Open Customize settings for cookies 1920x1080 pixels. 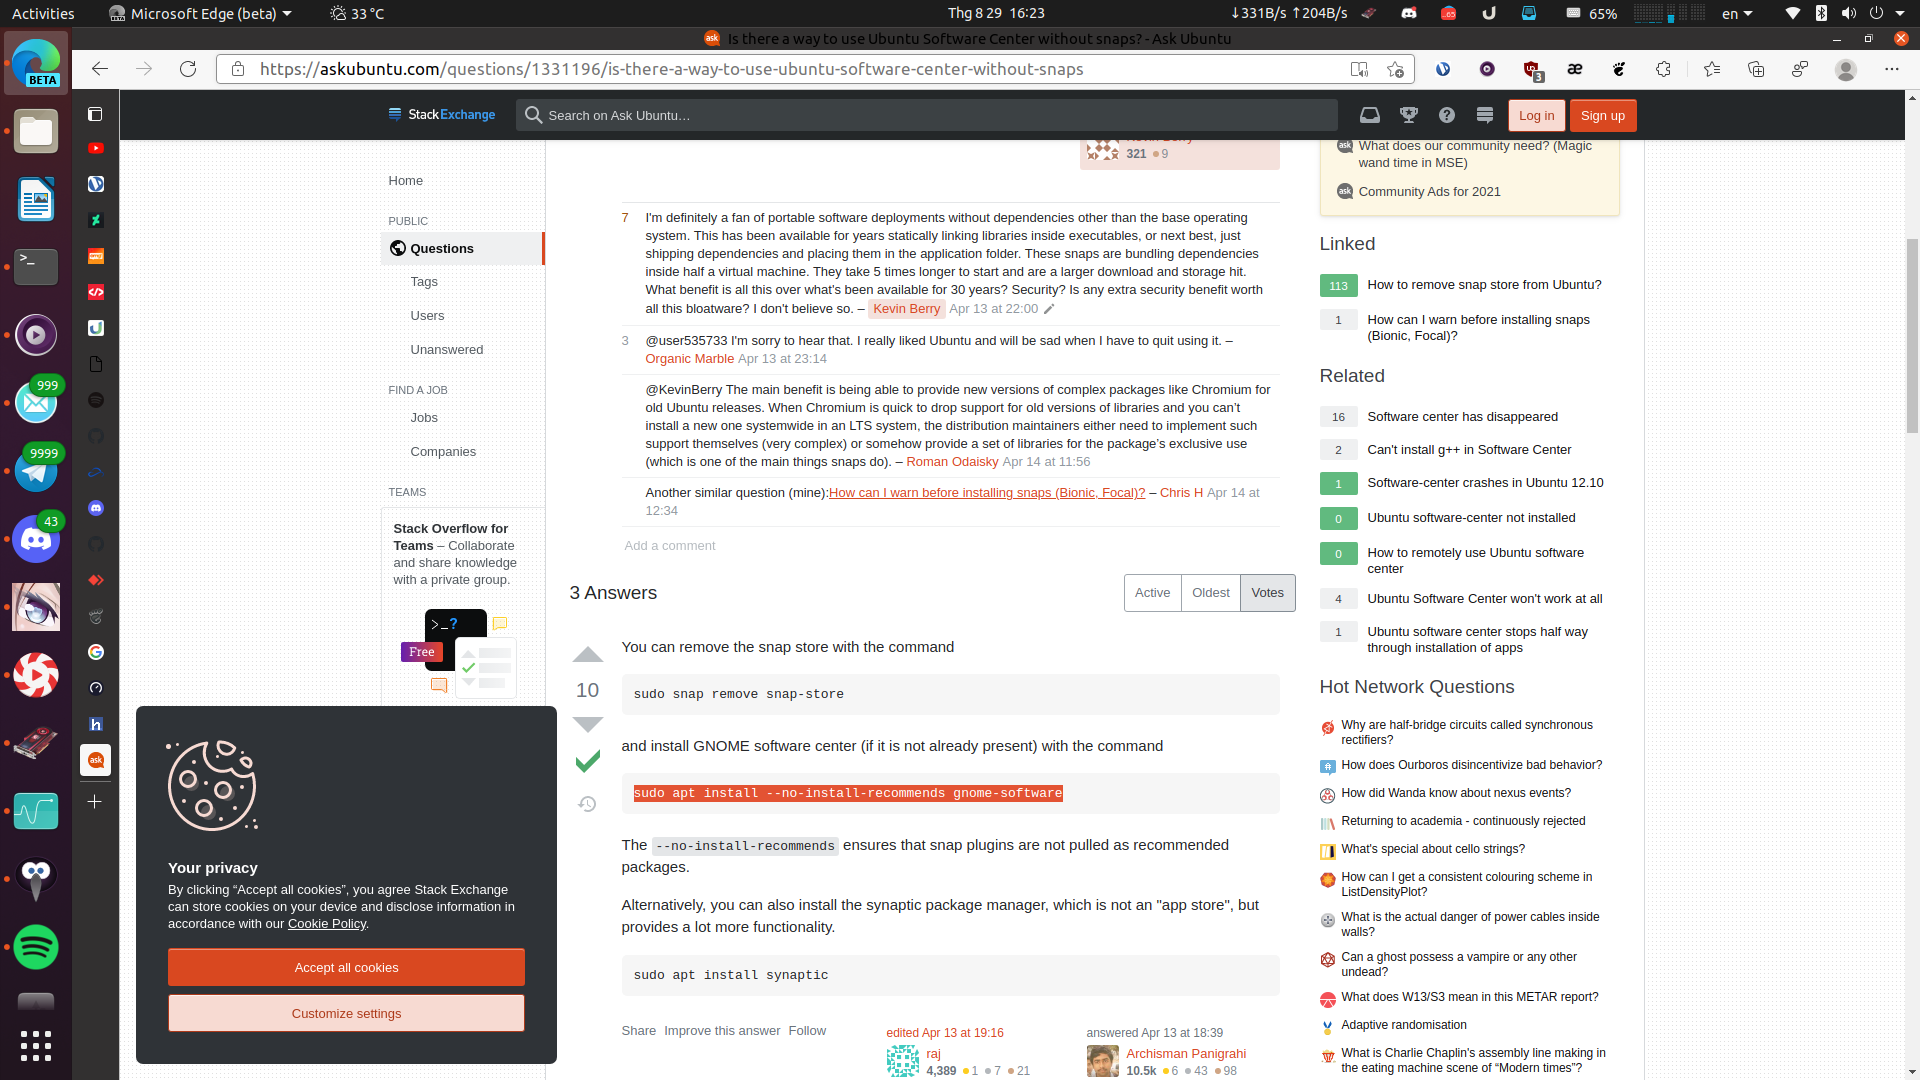point(346,1013)
